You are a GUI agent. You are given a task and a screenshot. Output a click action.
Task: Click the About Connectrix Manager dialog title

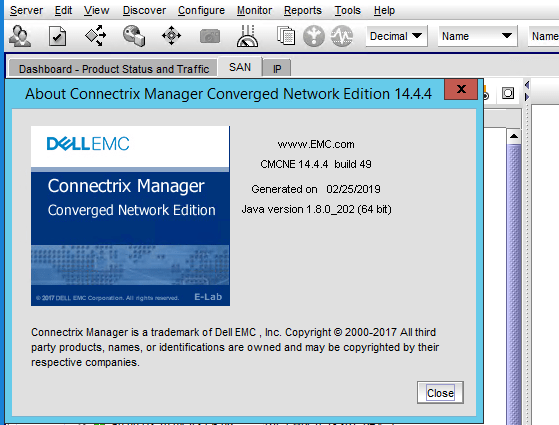(x=228, y=94)
